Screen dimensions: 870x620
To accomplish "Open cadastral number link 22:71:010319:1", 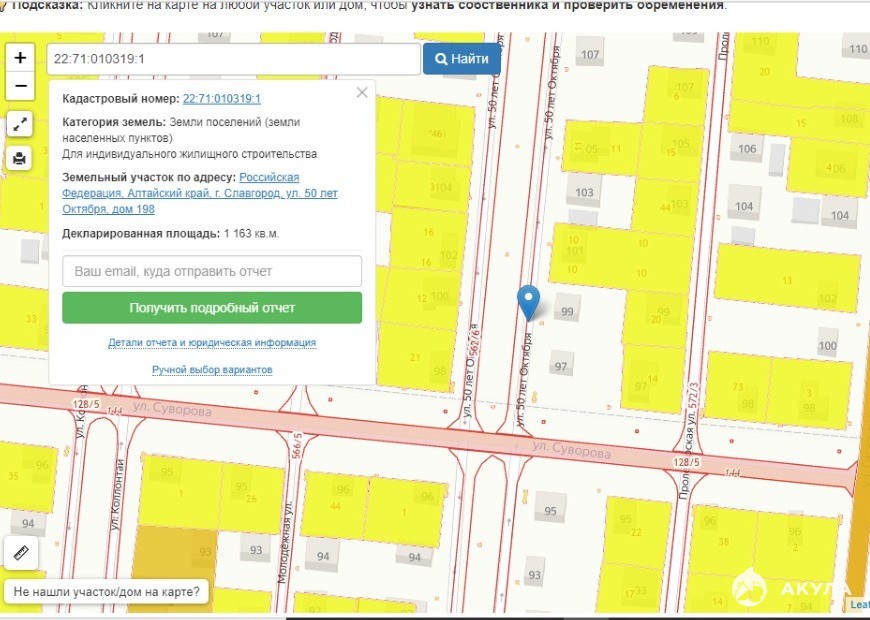I will pos(221,99).
